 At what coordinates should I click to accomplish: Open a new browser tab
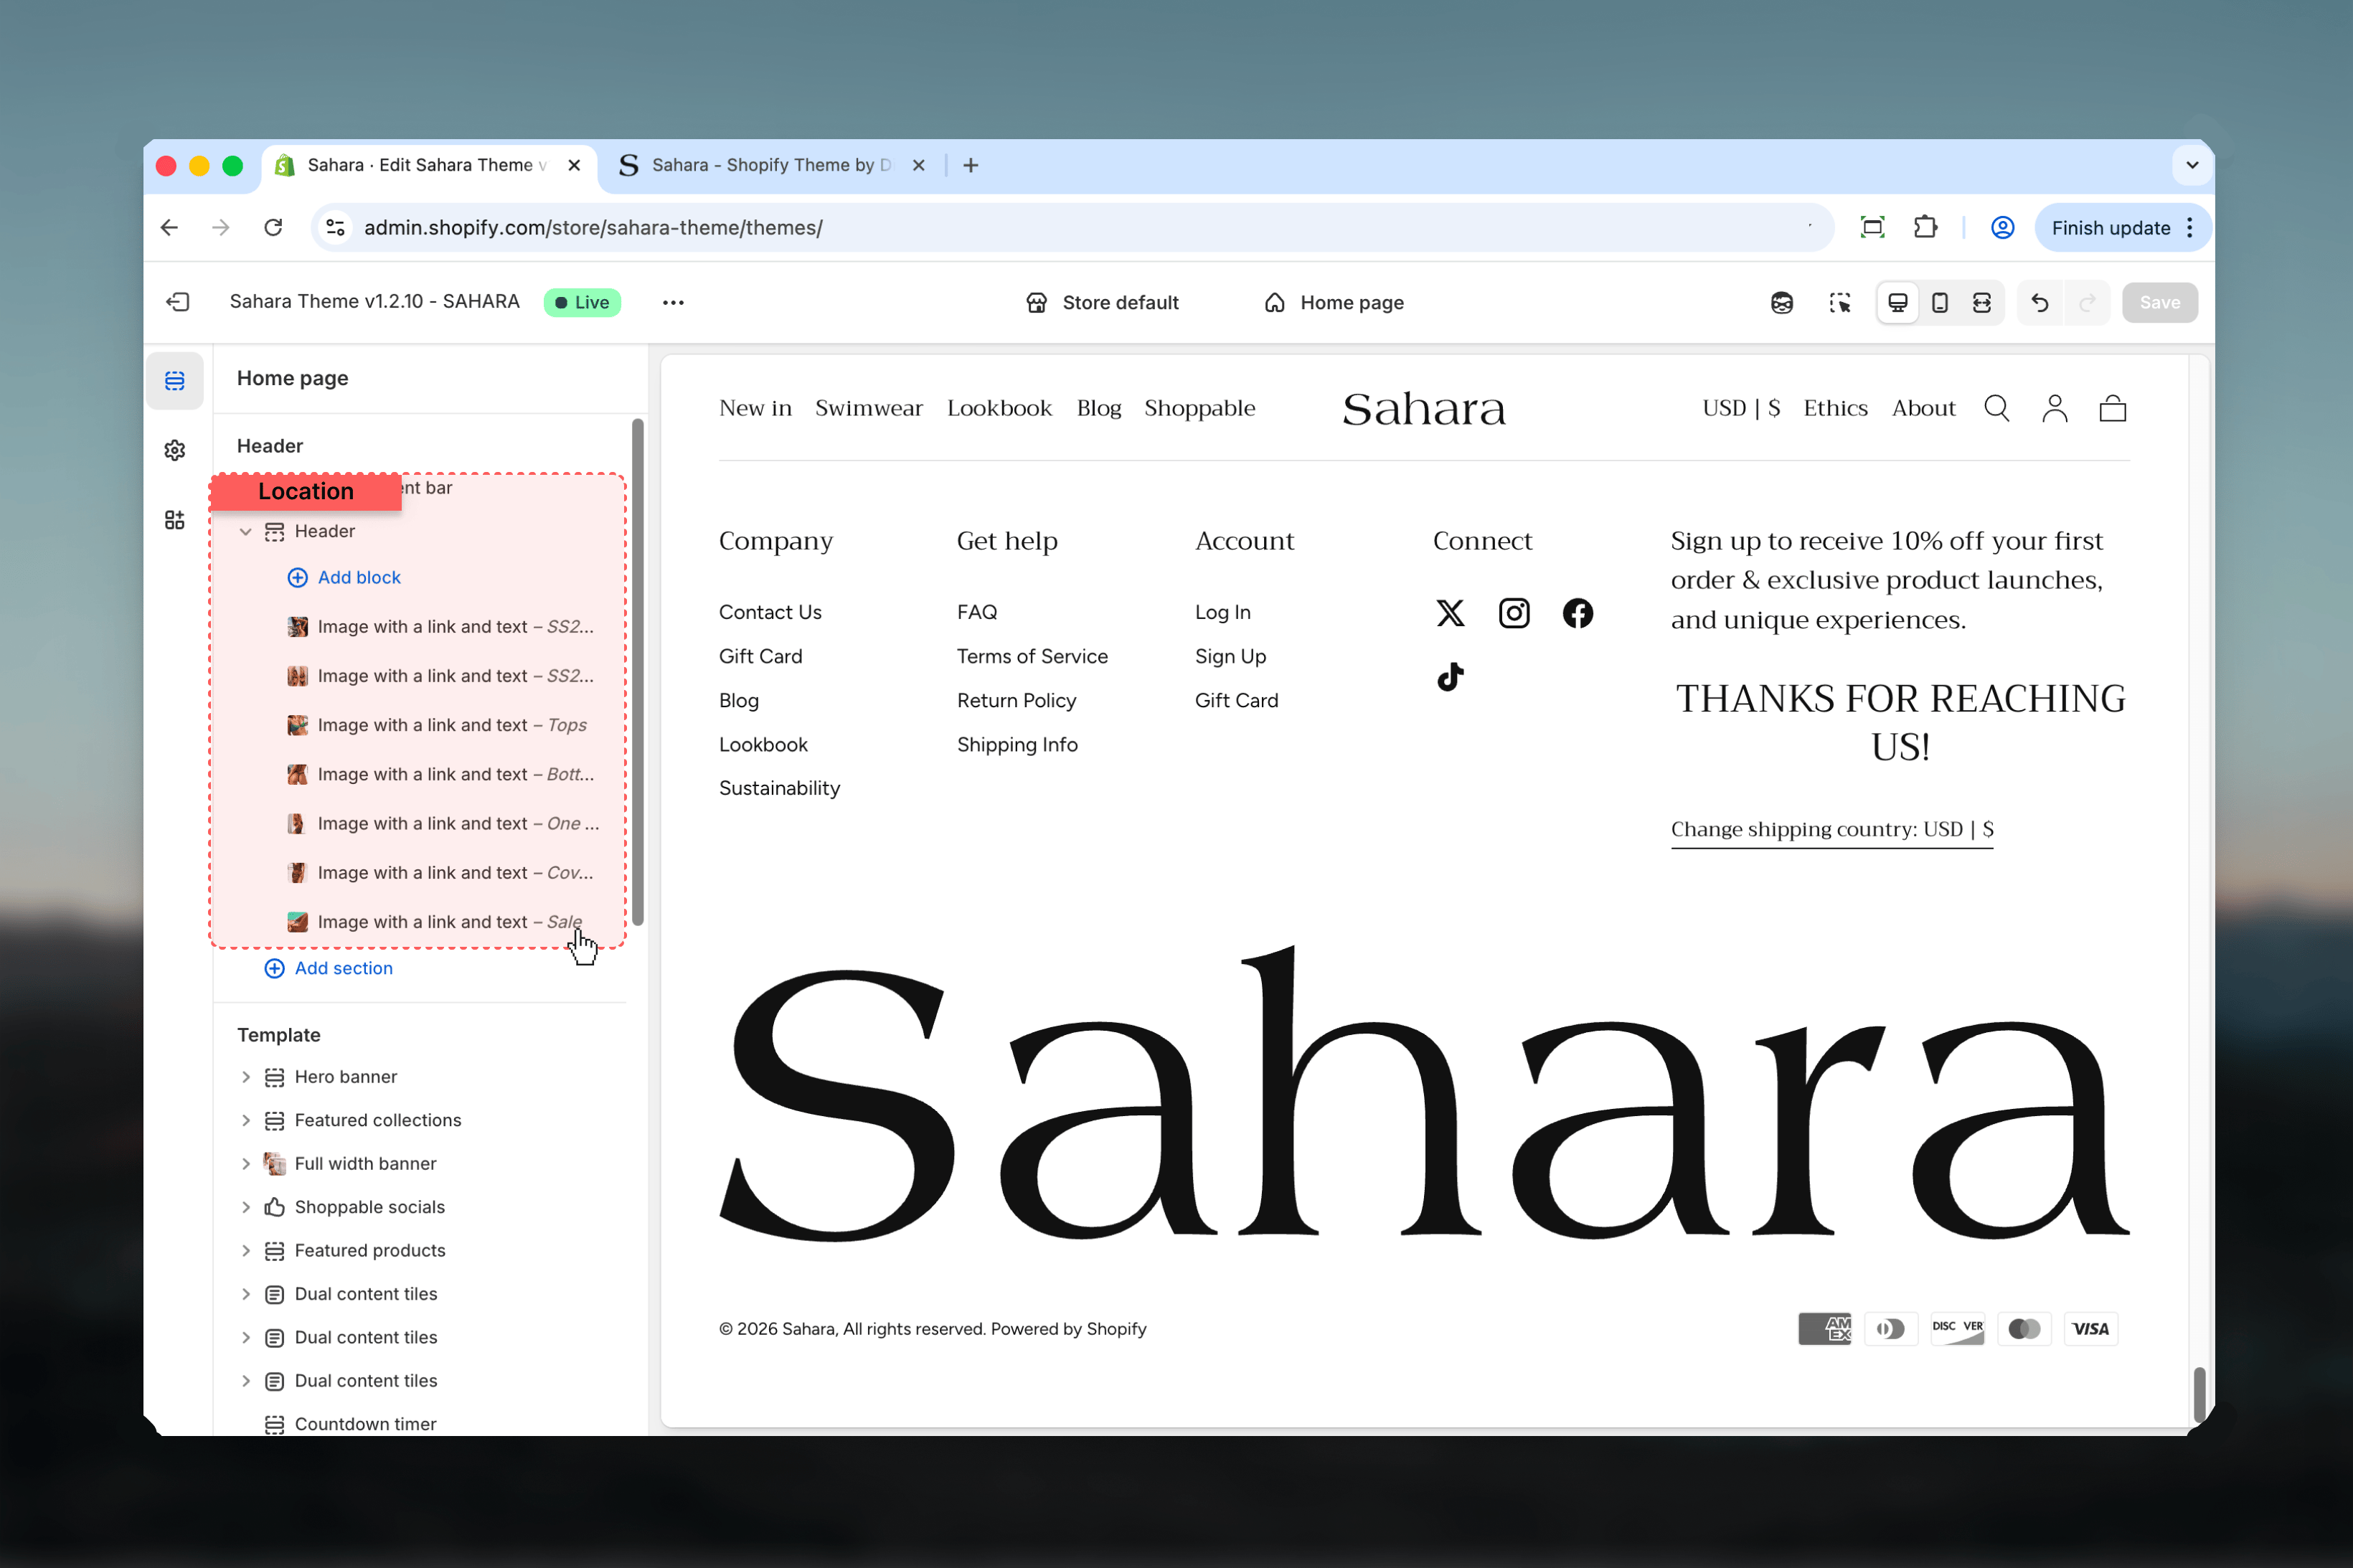pos(970,165)
